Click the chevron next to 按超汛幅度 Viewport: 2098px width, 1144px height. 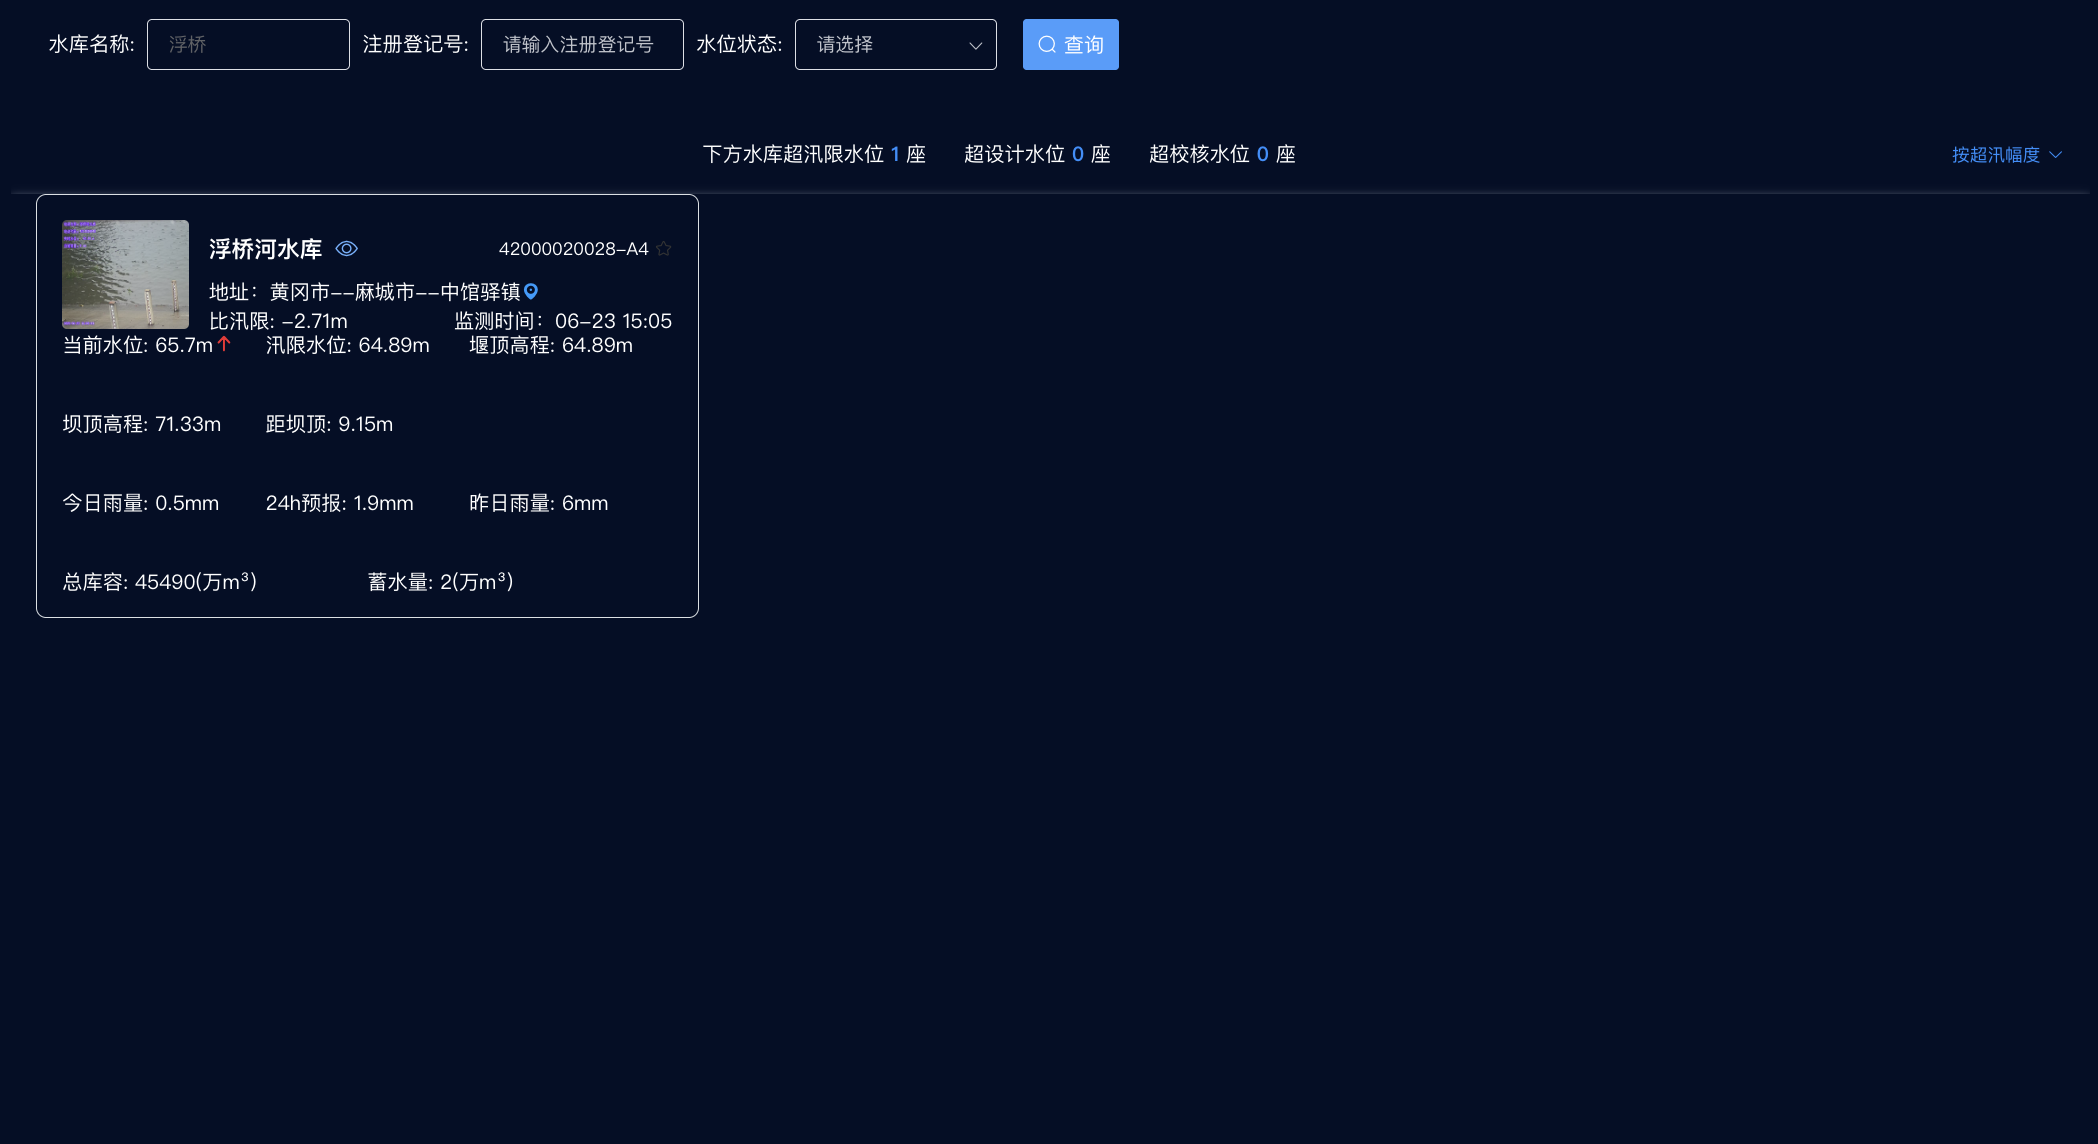pyautogui.click(x=2056, y=155)
